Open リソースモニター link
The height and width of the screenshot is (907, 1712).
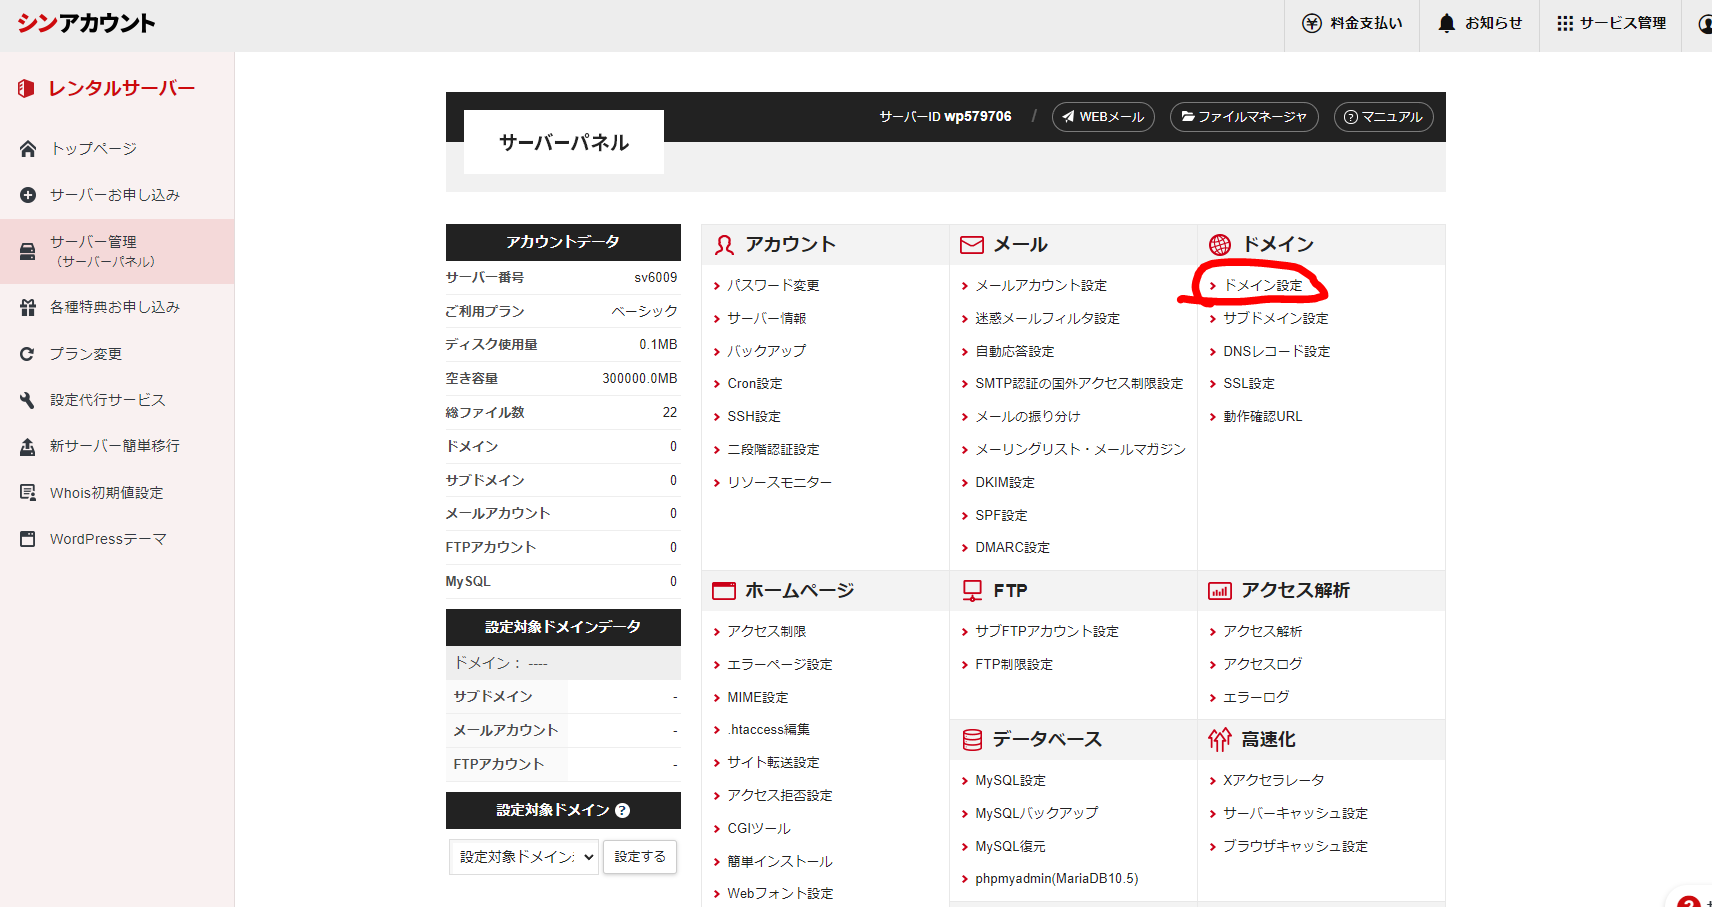[780, 483]
